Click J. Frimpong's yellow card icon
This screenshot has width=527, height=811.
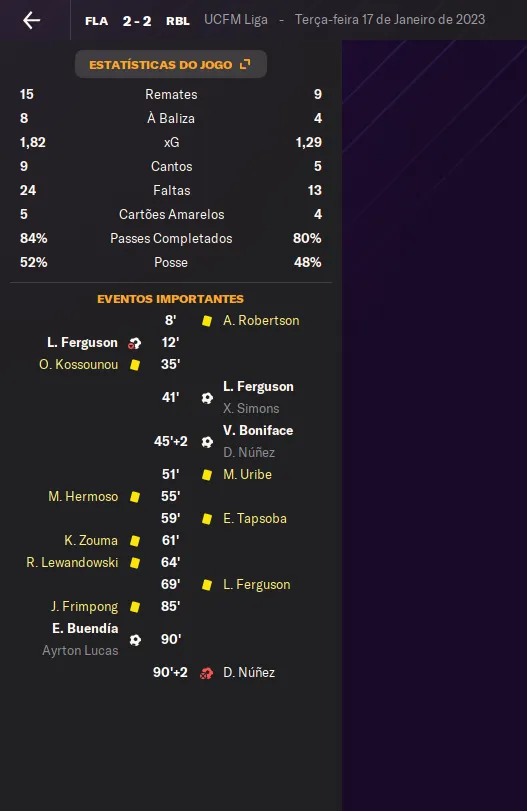click(134, 607)
